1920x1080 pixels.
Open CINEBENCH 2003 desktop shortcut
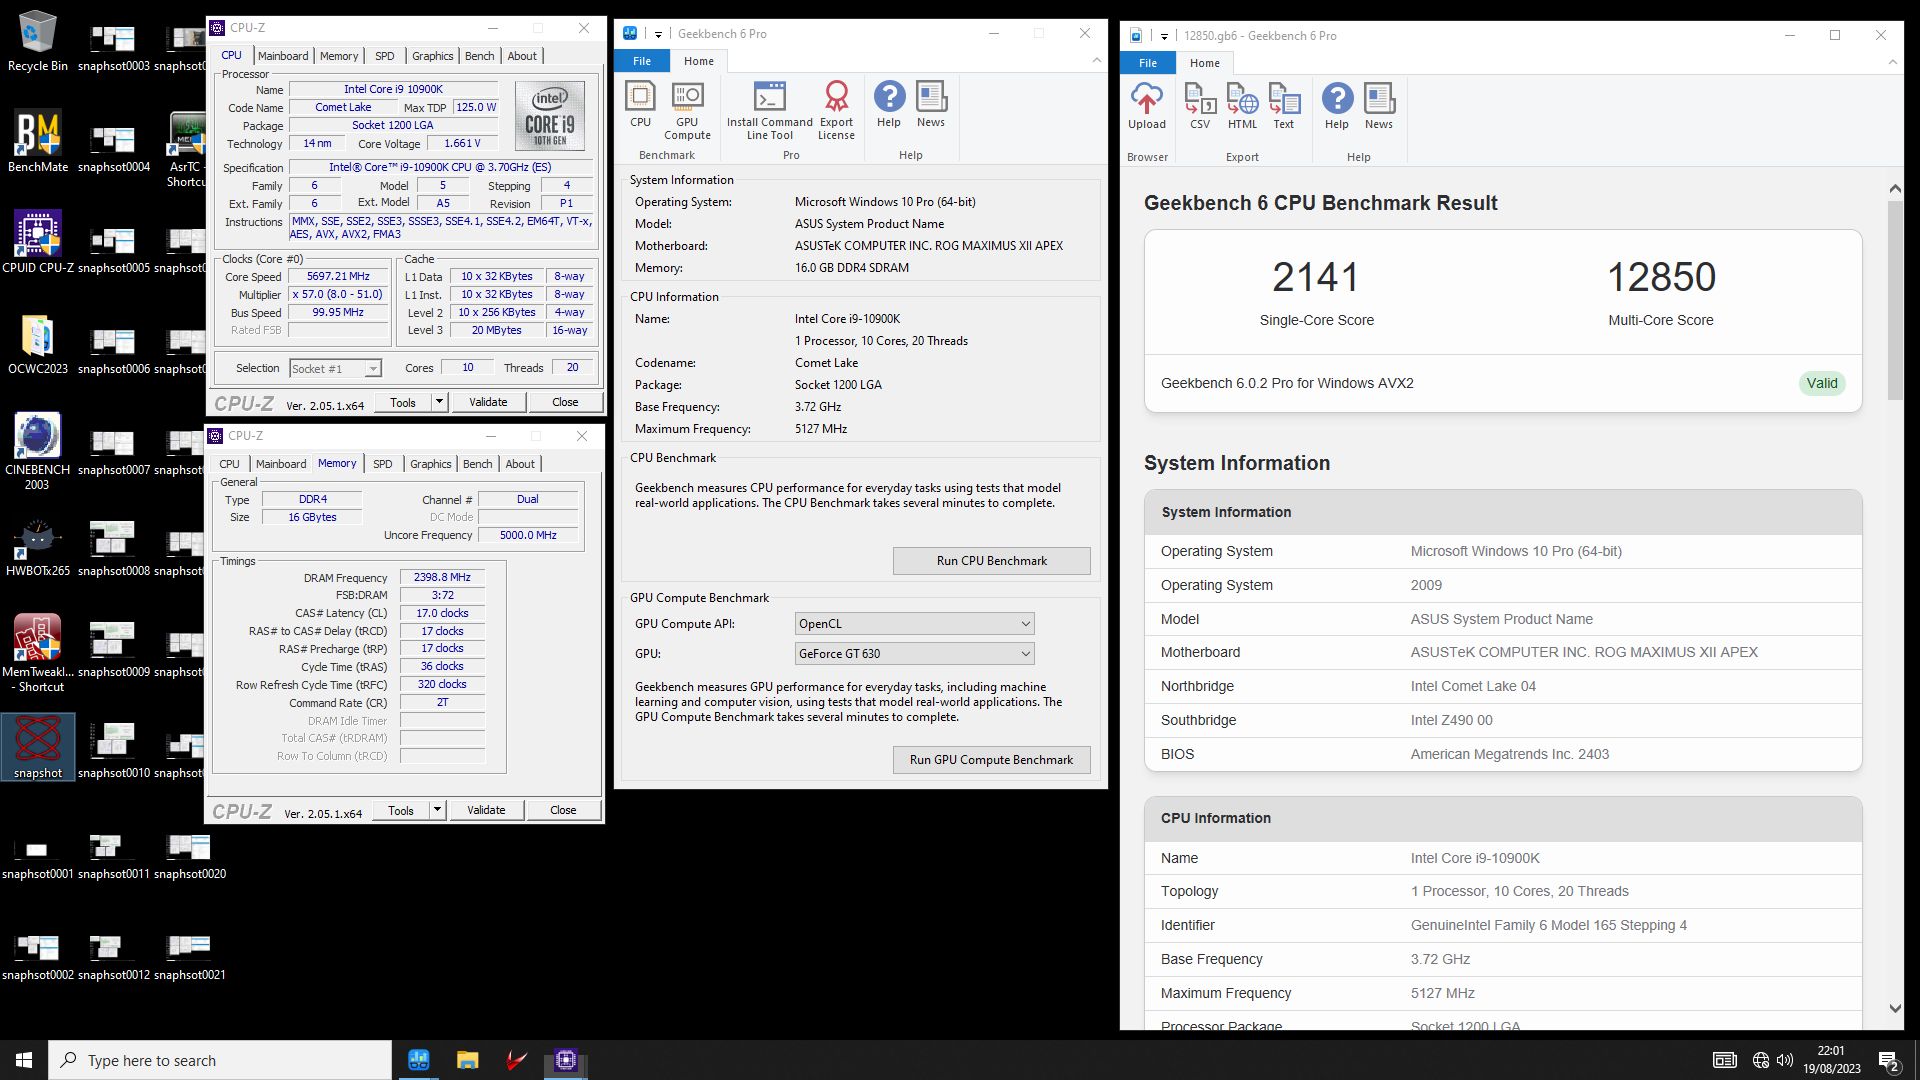coord(38,450)
